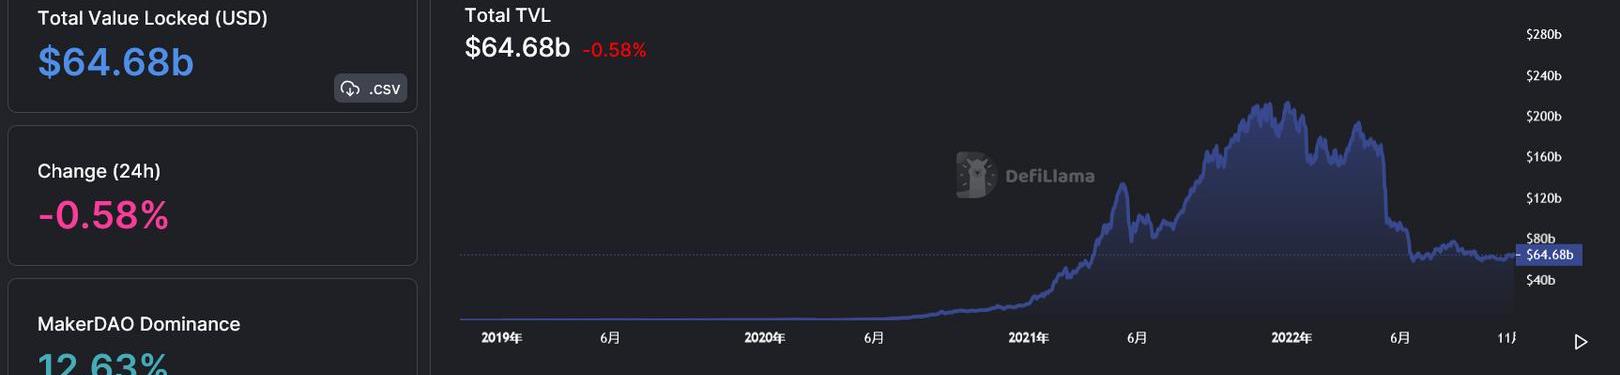This screenshot has width=1620, height=375.
Task: Click the $200b y-axis label
Action: tap(1544, 116)
